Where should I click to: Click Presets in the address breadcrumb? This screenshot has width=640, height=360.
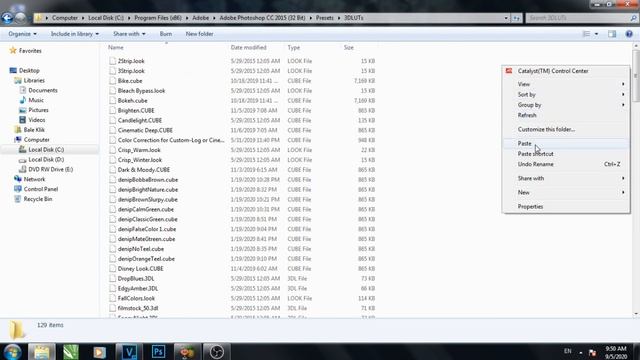coord(324,18)
